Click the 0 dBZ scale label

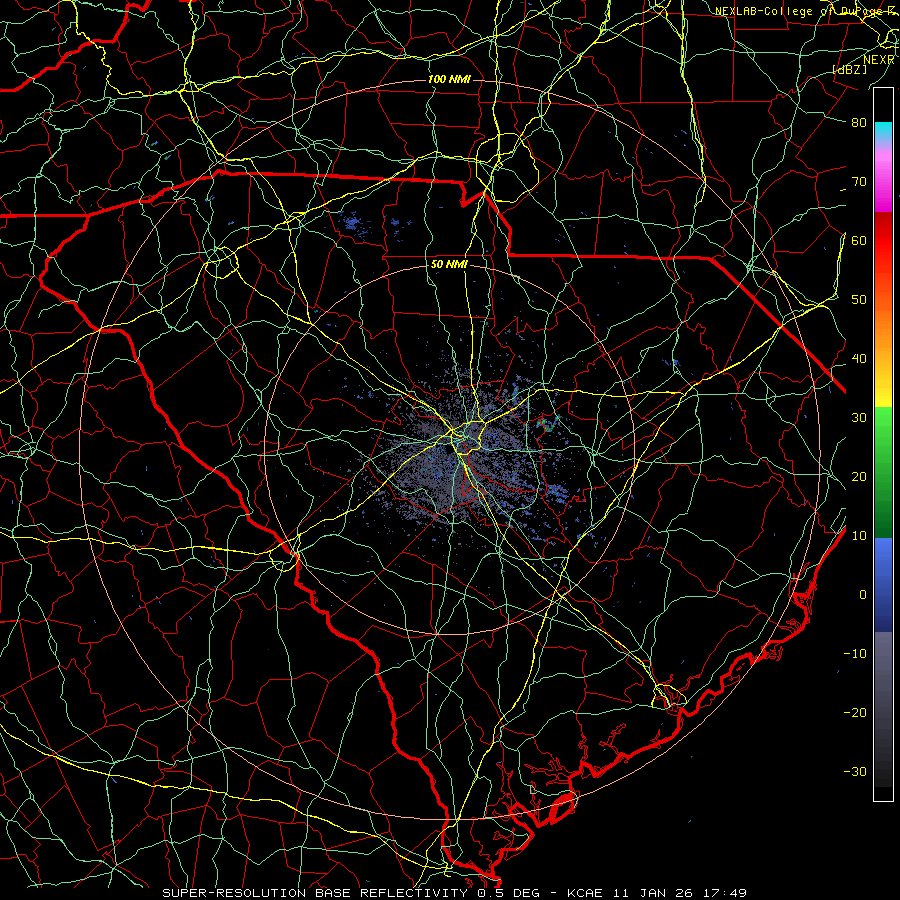point(863,595)
